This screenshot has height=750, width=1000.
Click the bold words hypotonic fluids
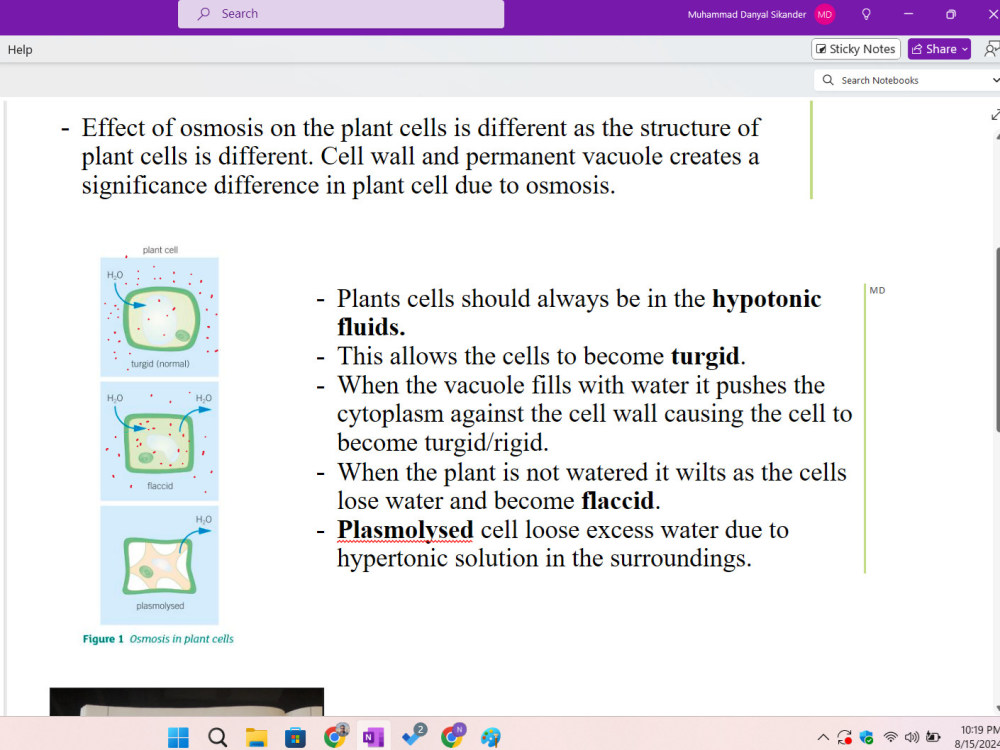click(579, 312)
